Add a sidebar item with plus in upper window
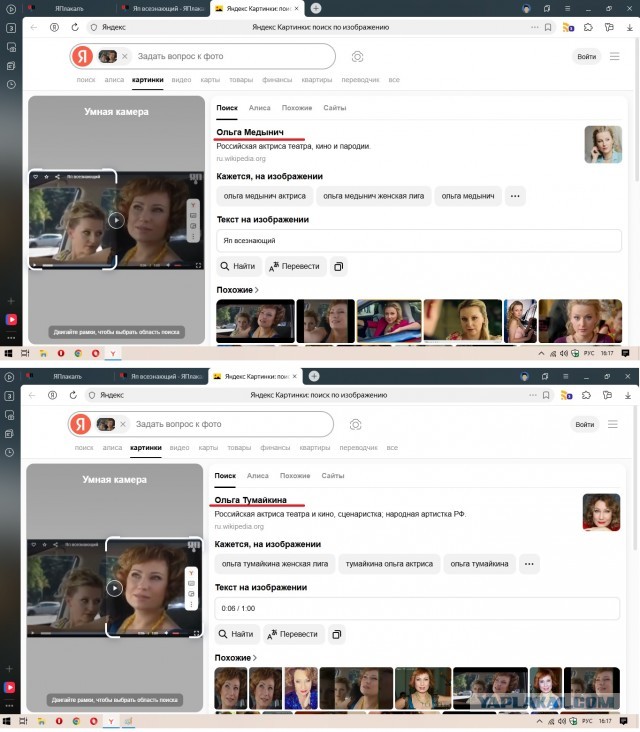This screenshot has width=640, height=732. tap(11, 302)
